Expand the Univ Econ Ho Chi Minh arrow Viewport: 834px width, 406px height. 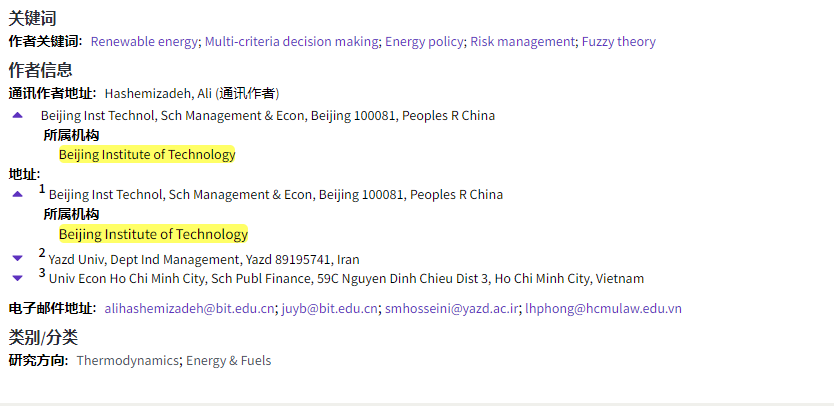(17, 278)
